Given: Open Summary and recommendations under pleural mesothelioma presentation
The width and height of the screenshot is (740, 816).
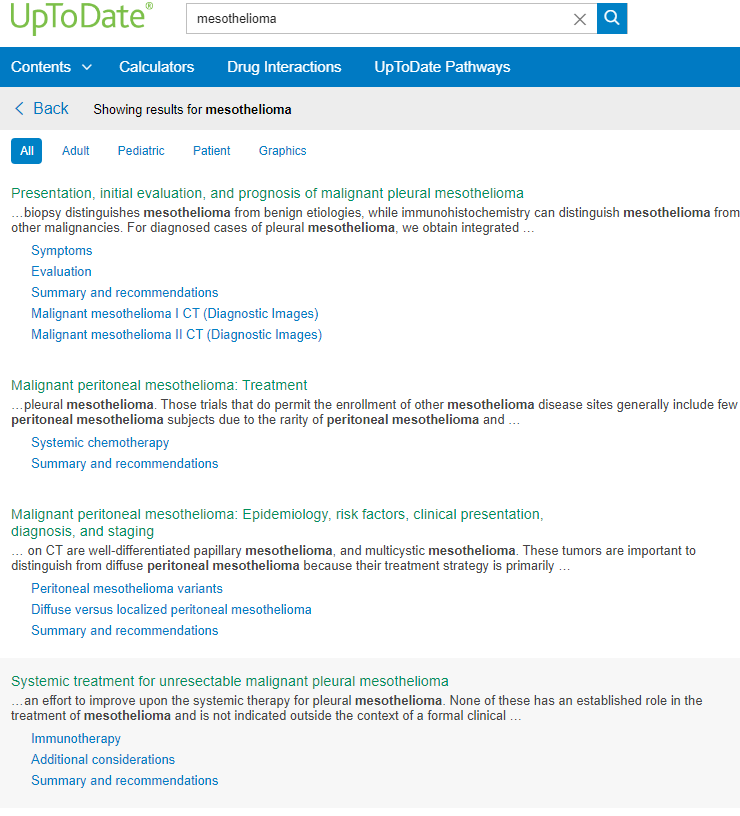Looking at the screenshot, I should (x=124, y=292).
